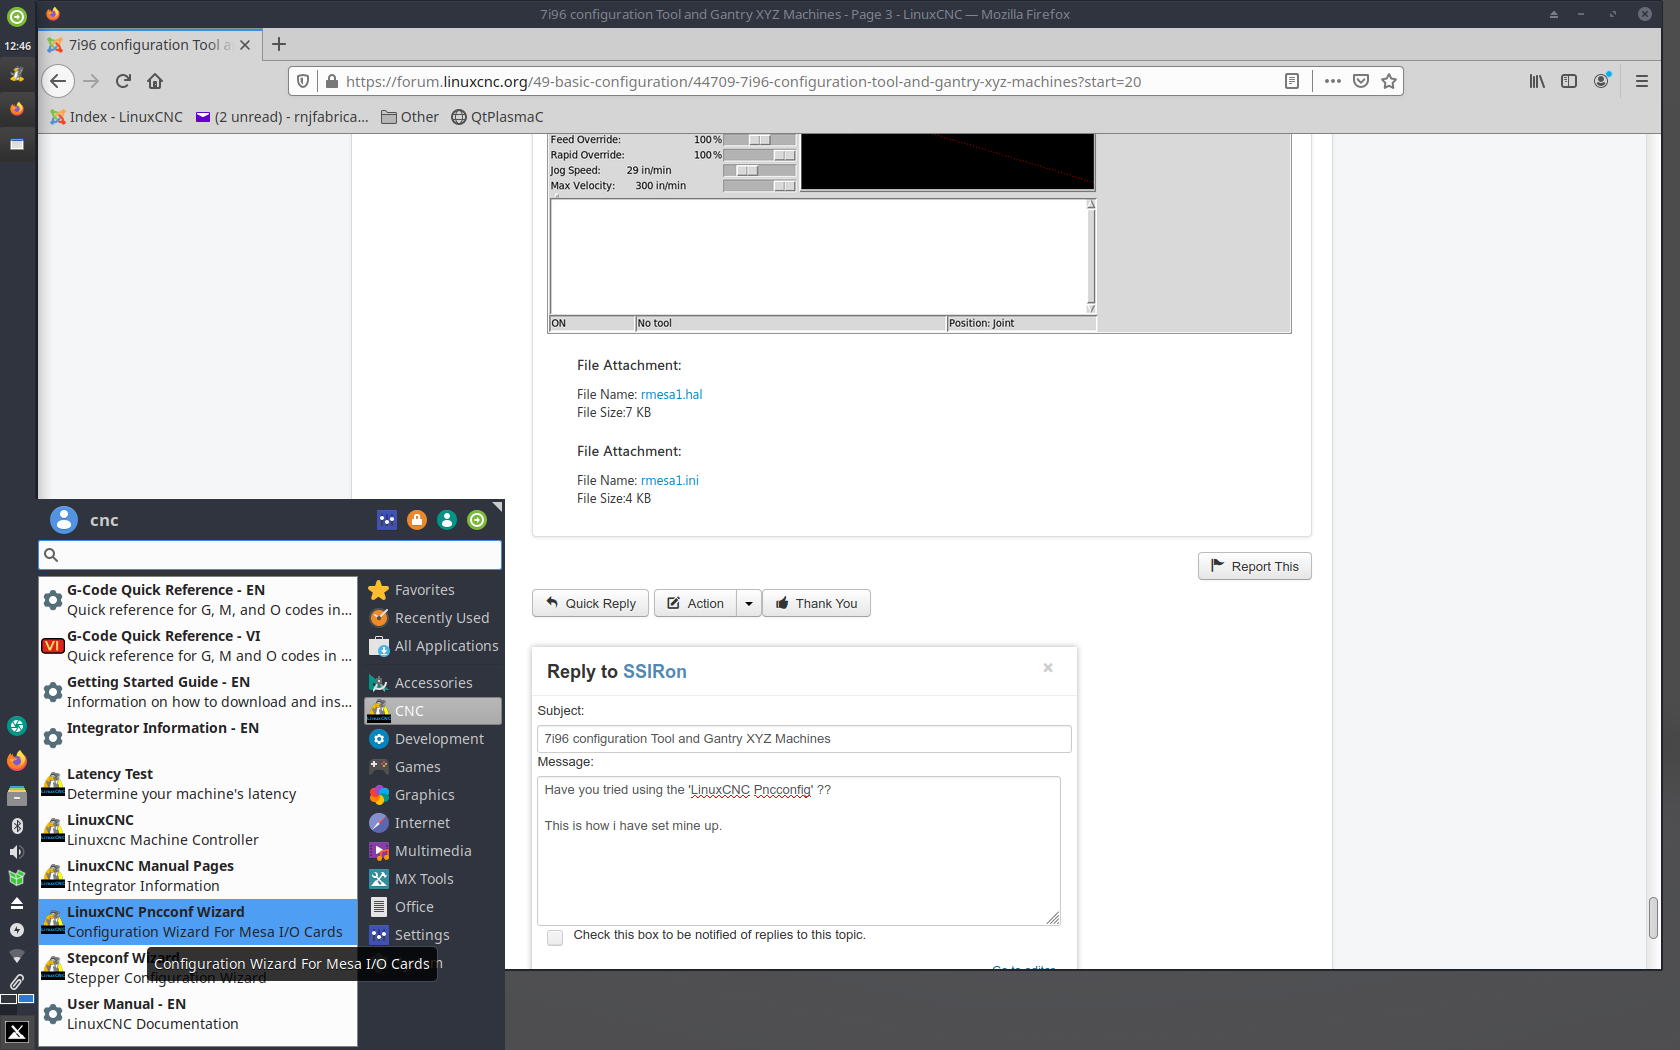Reload the current forum page
This screenshot has height=1050, width=1680.
click(123, 81)
